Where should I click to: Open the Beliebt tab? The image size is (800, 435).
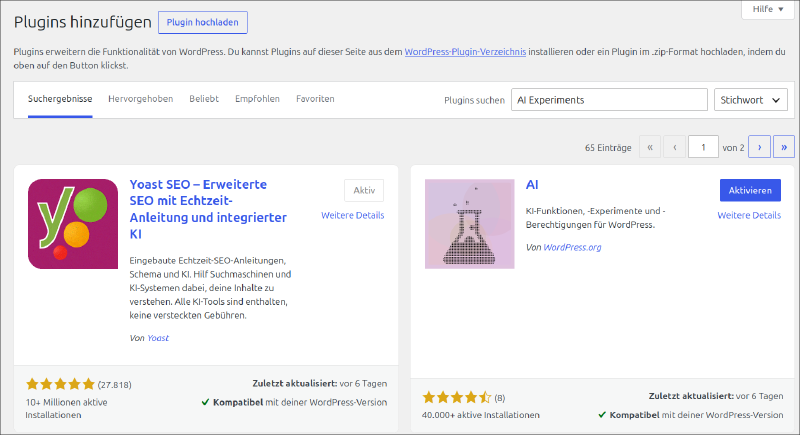[204, 99]
